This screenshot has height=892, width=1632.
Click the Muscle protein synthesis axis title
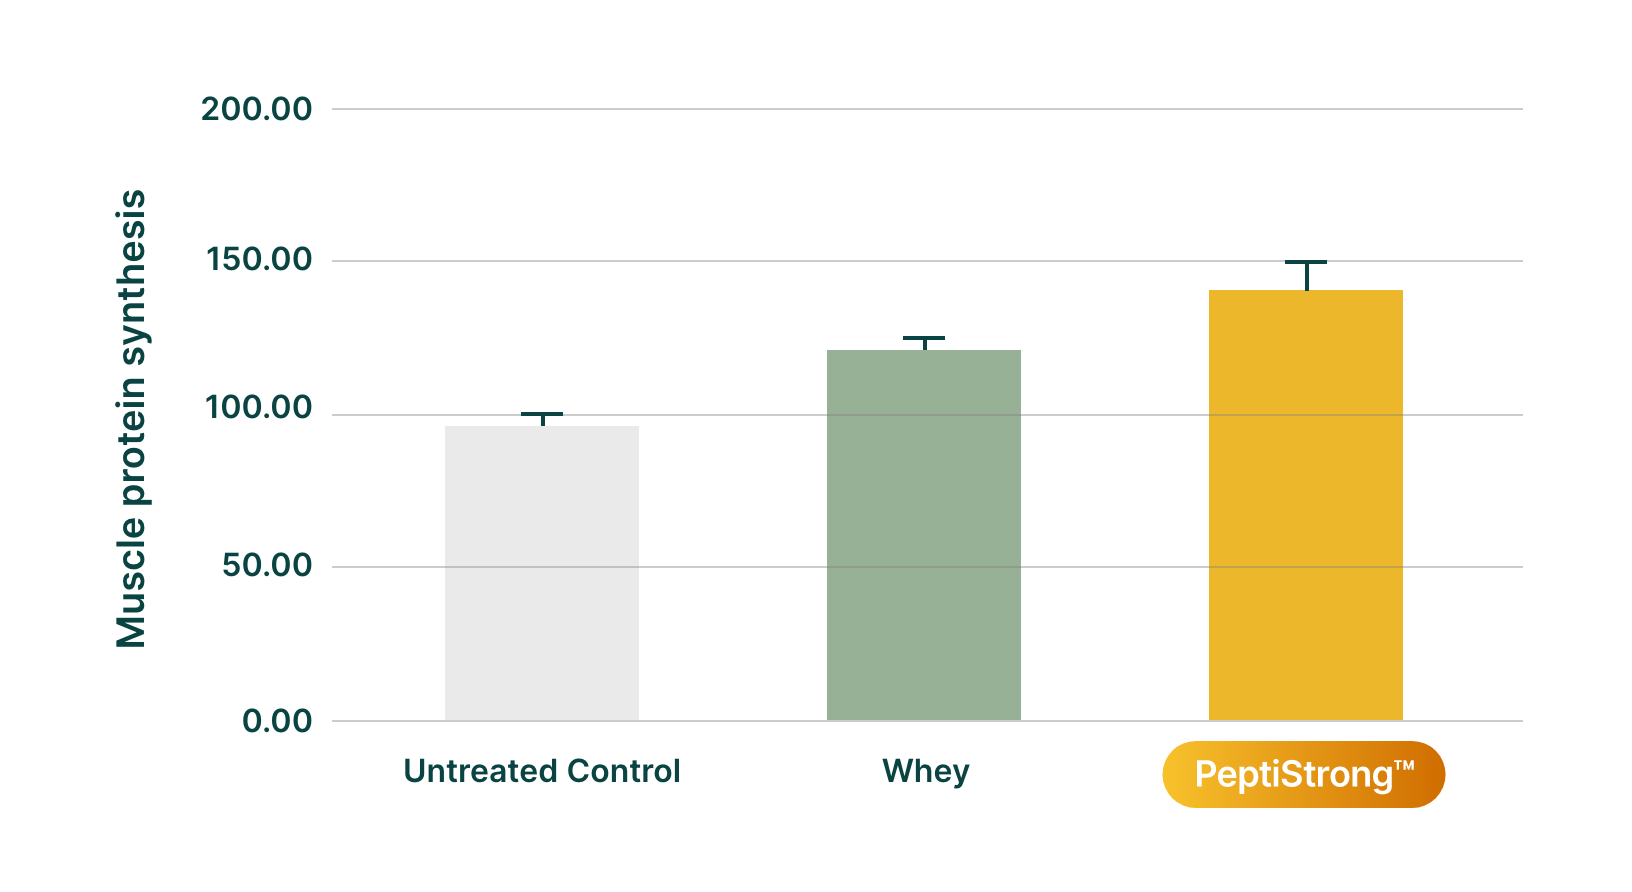pos(131,418)
